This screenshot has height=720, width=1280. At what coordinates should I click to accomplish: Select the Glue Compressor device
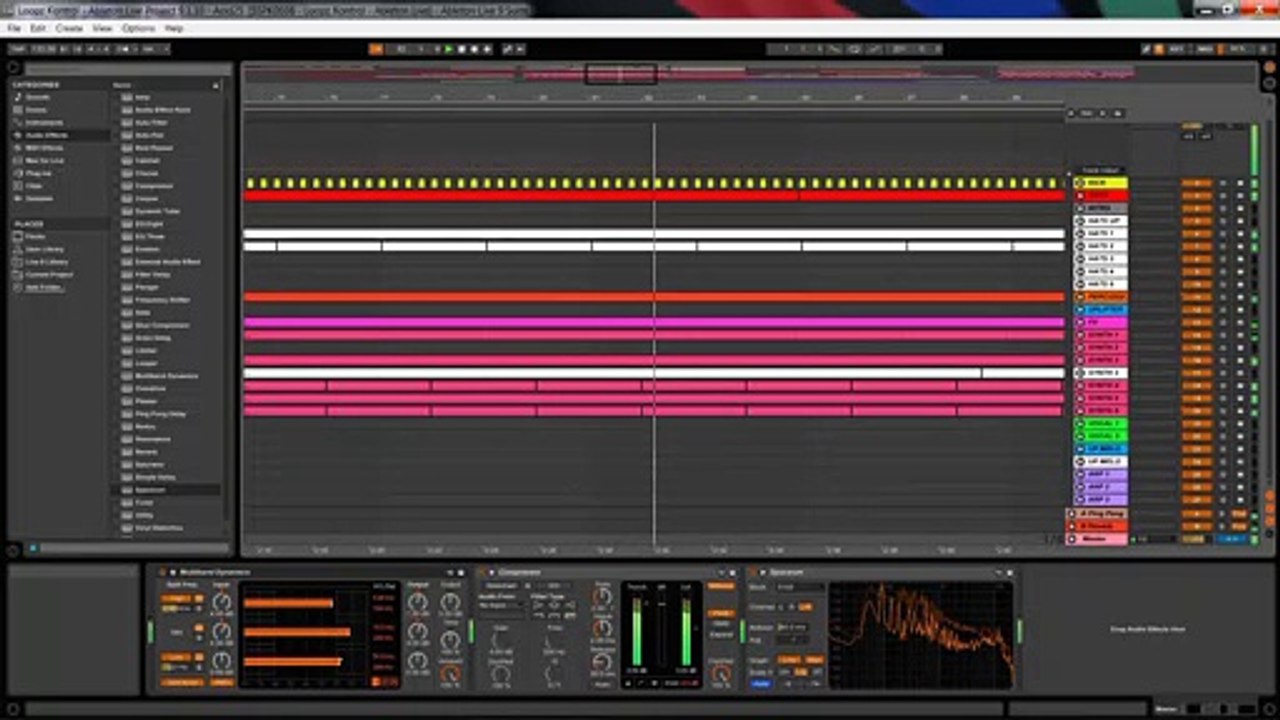[x=162, y=325]
